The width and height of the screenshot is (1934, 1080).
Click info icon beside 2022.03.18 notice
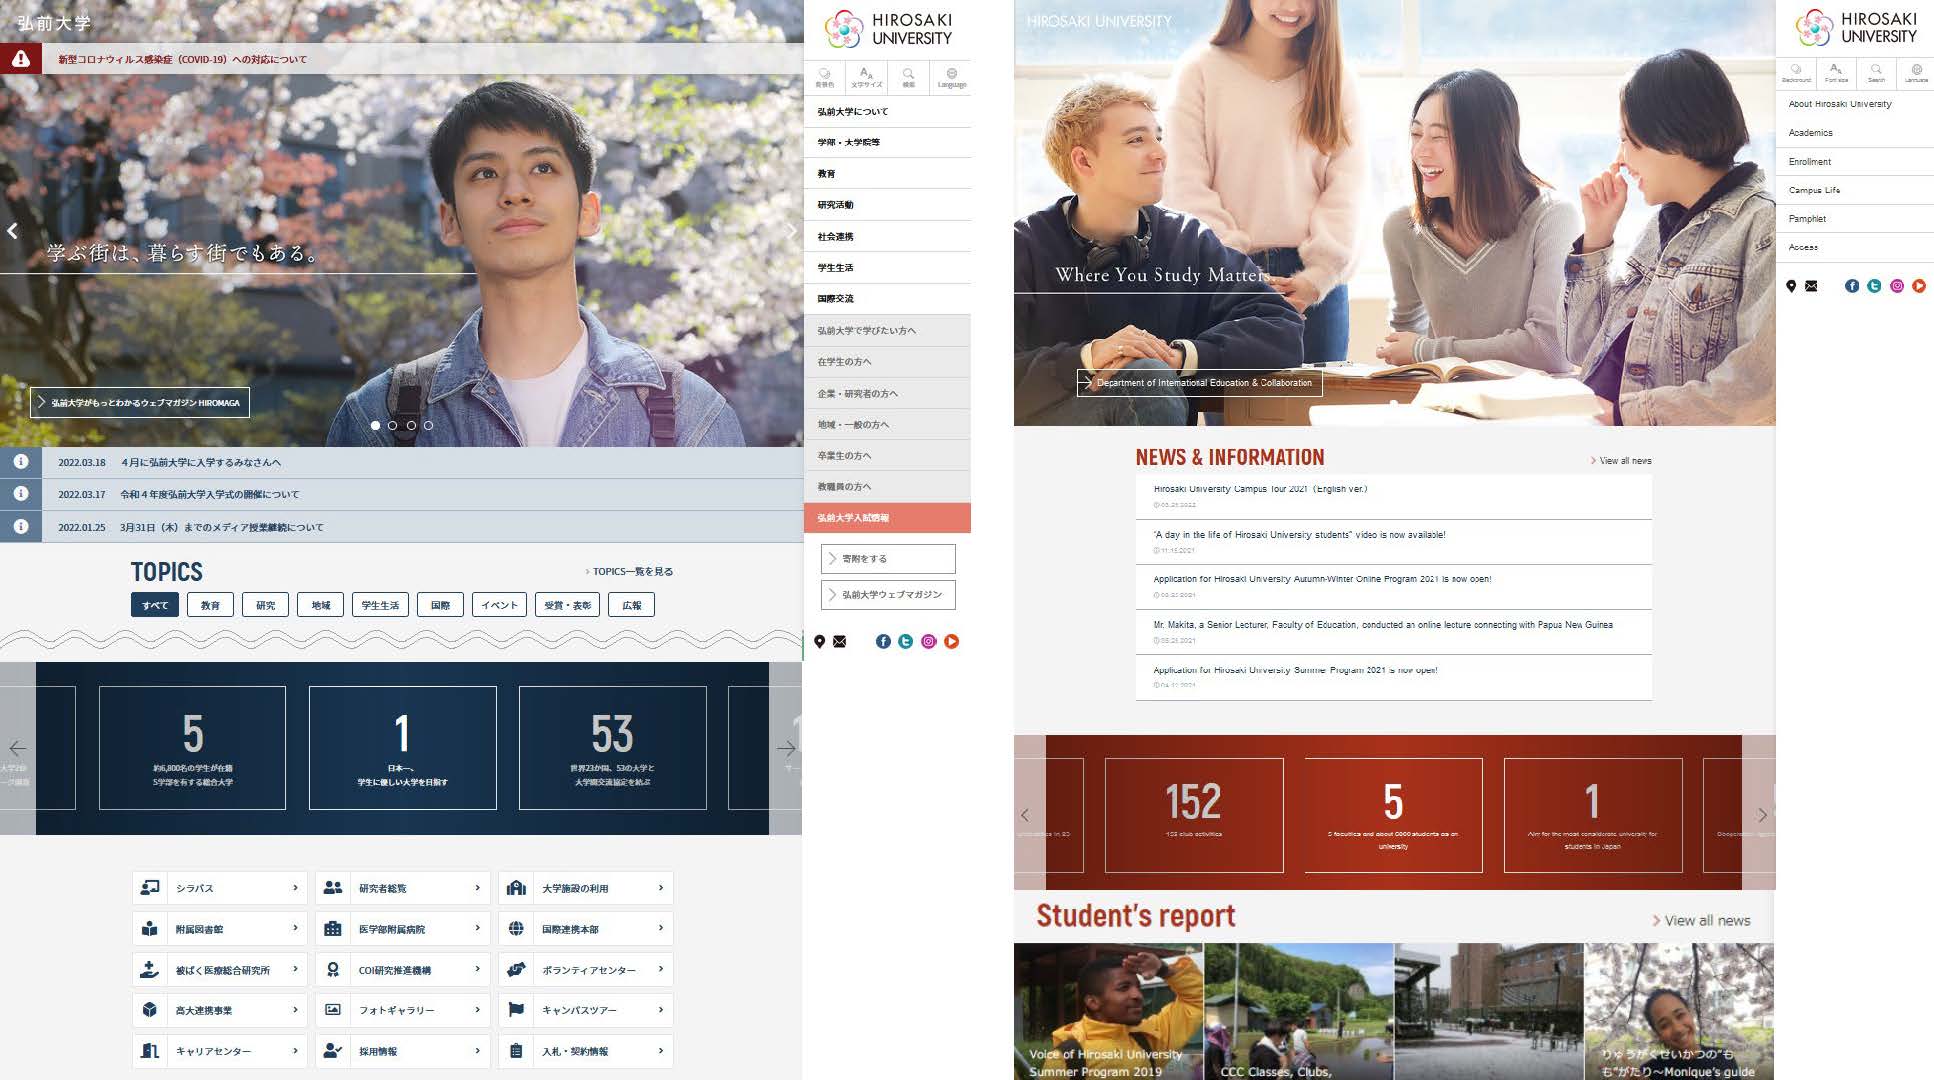click(21, 462)
